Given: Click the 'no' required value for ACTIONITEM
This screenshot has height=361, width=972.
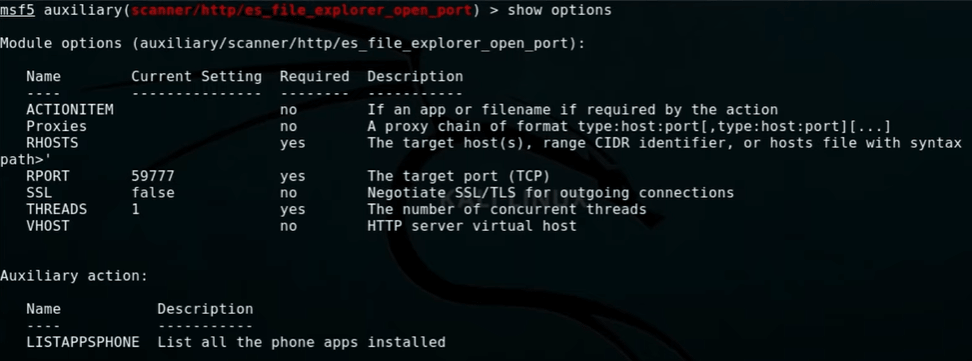Looking at the screenshot, I should point(288,110).
